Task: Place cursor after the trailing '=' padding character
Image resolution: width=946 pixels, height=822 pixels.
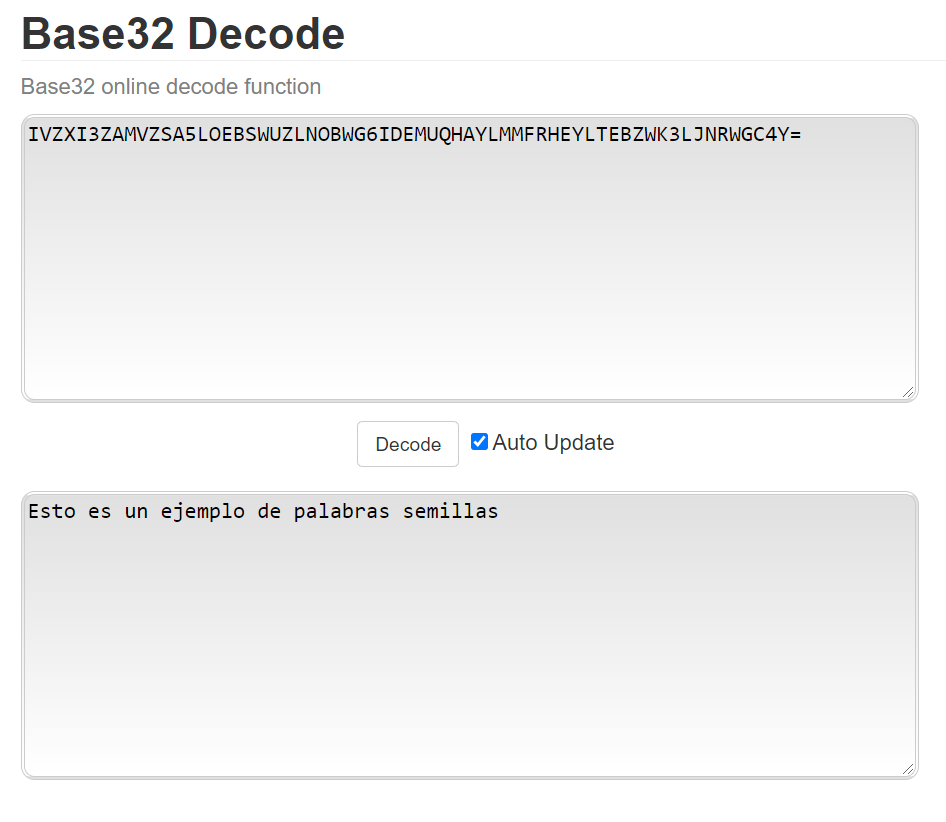Action: click(802, 135)
